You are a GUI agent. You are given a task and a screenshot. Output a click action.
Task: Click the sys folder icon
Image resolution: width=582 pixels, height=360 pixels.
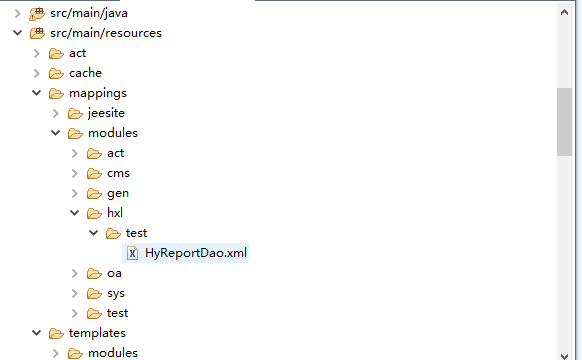pos(94,294)
